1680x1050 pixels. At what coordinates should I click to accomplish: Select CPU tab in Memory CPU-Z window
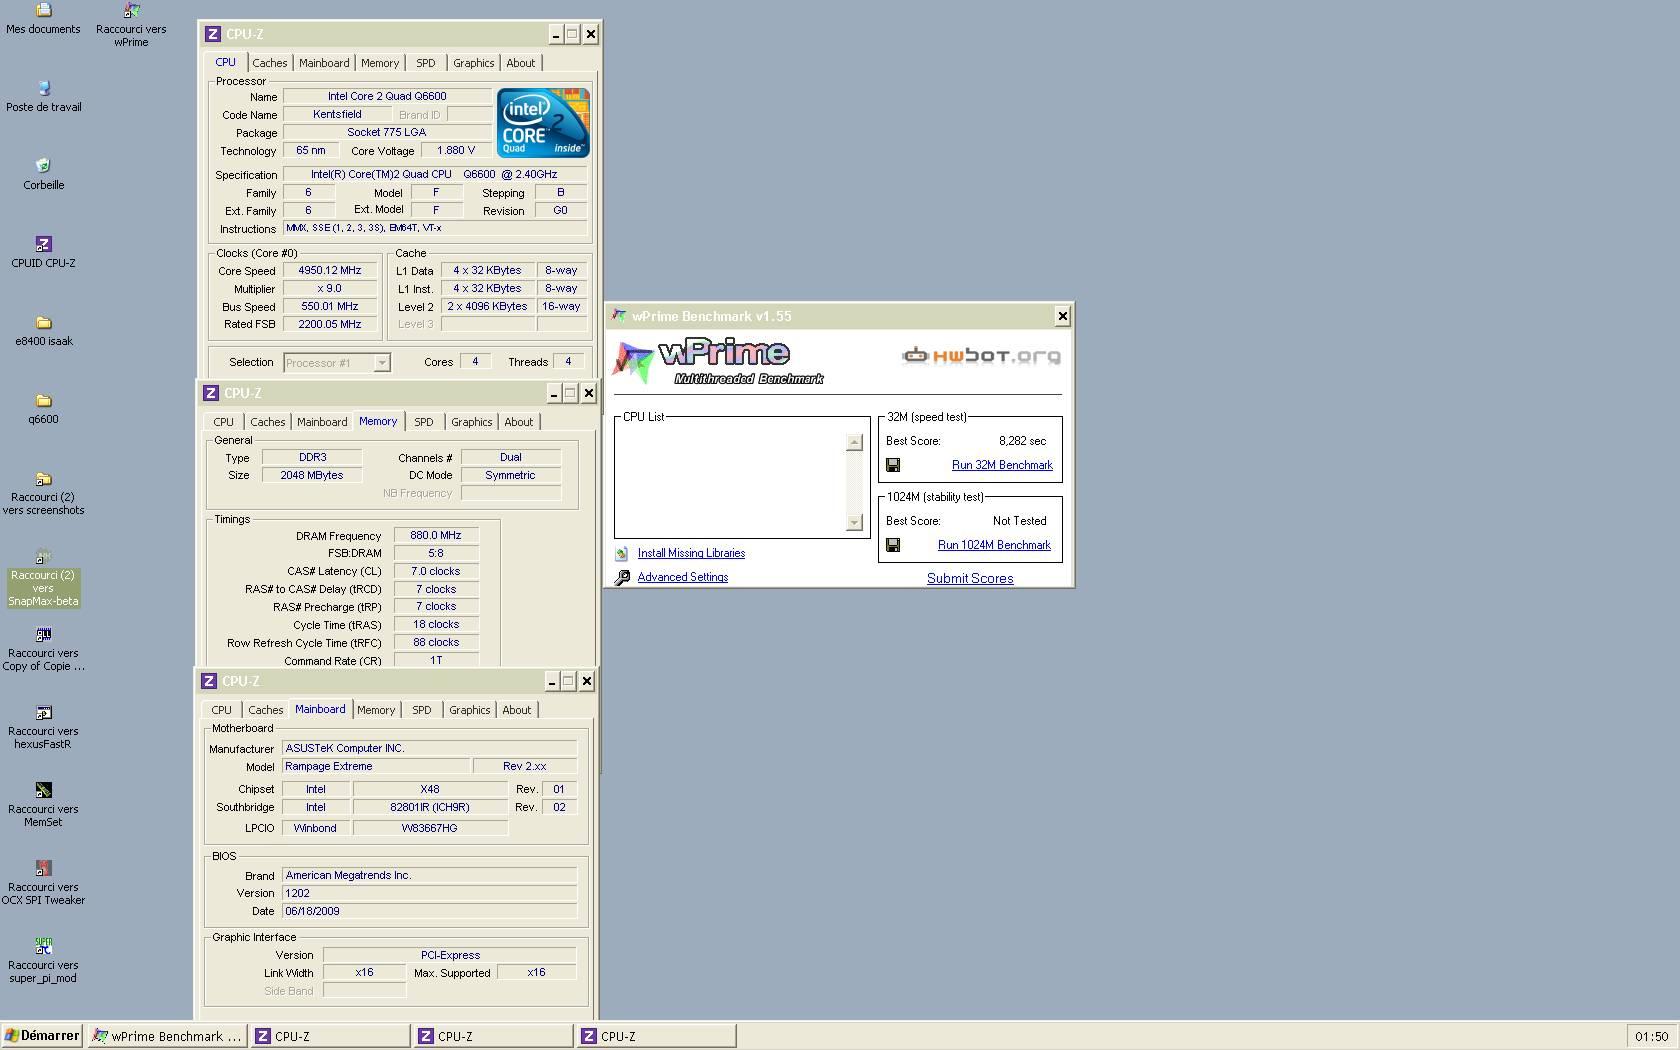tap(223, 422)
